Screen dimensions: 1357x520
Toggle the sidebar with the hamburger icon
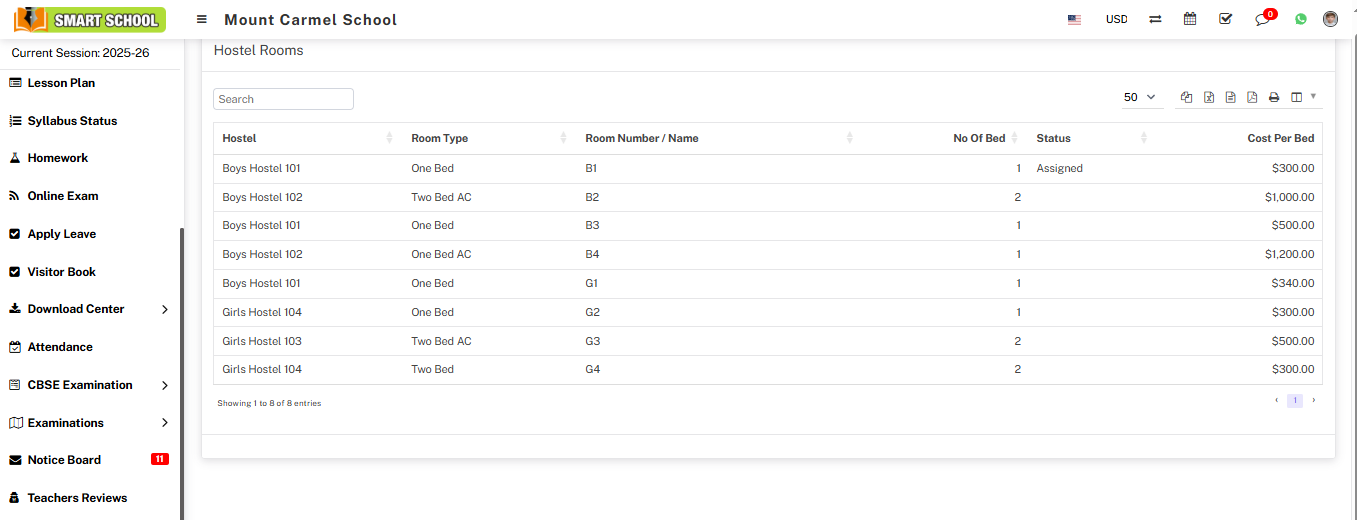click(202, 19)
